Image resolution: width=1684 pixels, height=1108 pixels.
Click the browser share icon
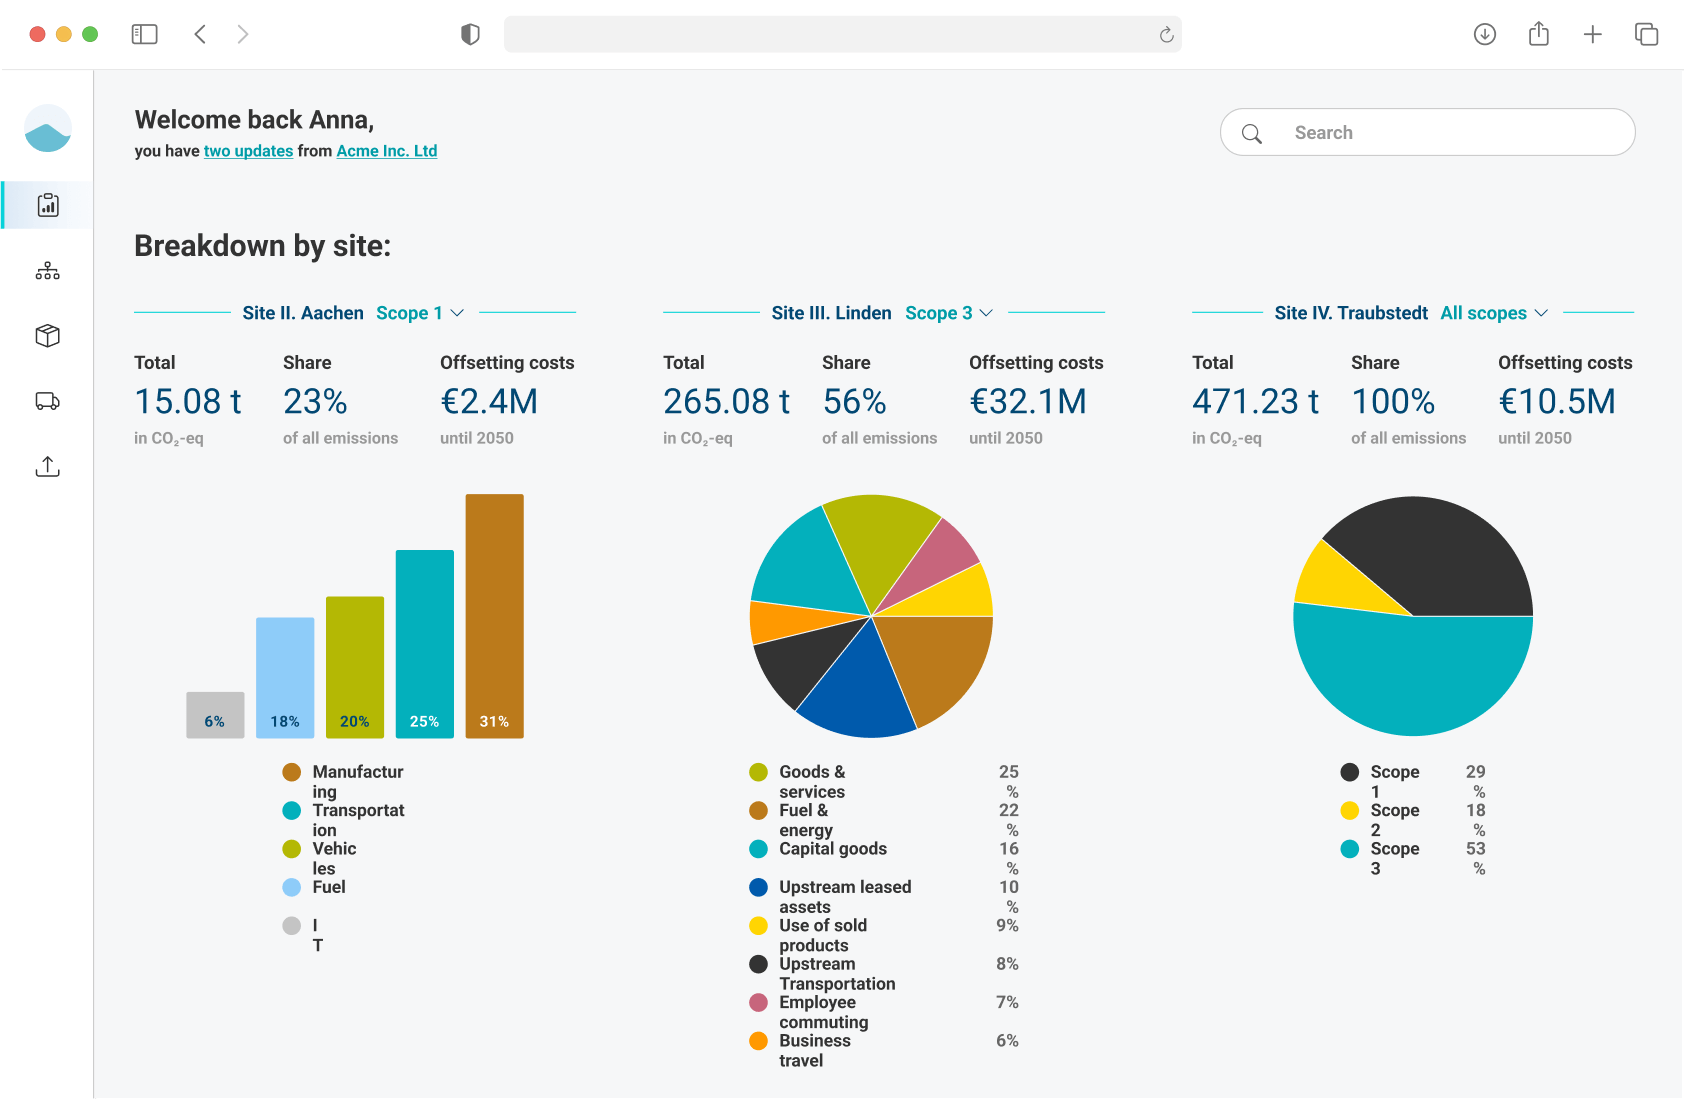[1539, 34]
